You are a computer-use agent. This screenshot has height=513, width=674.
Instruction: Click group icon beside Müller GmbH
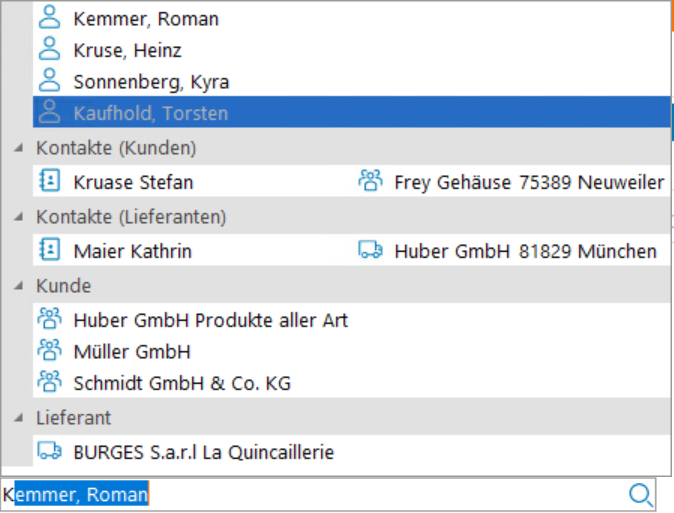(x=49, y=351)
